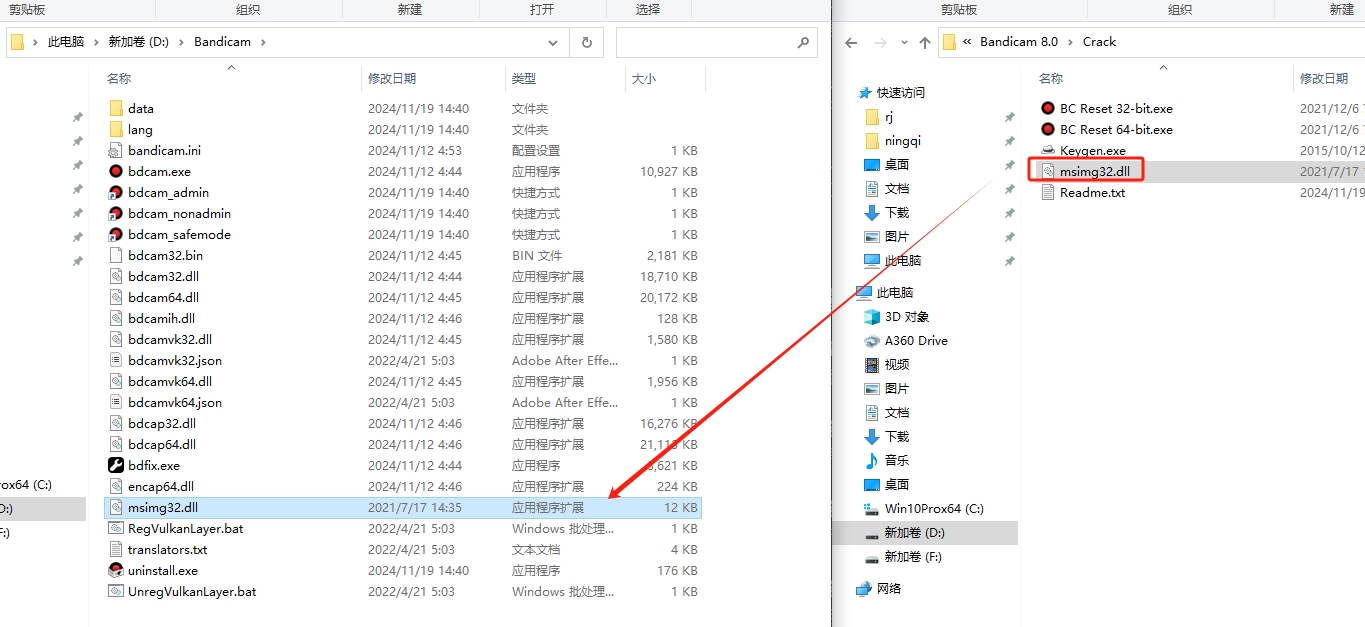The image size is (1365, 627).
Task: Open 音乐 in the navigation pane
Action: 886,460
